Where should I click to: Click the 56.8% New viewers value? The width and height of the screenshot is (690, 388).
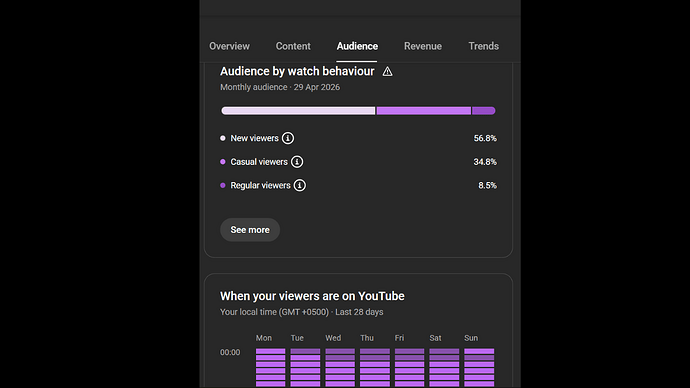pos(485,138)
